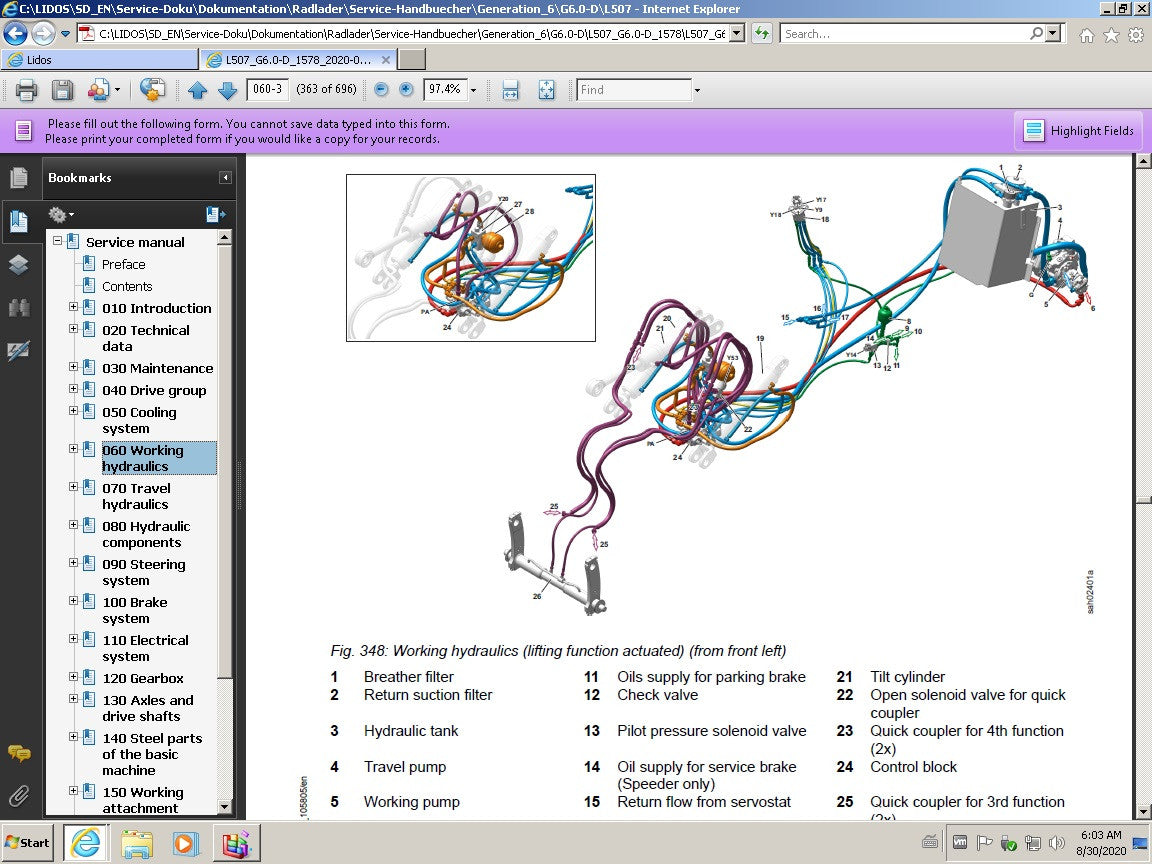Screen dimensions: 1152x864
Task: Collapse the Service manual bookmark tree
Action: point(58,241)
